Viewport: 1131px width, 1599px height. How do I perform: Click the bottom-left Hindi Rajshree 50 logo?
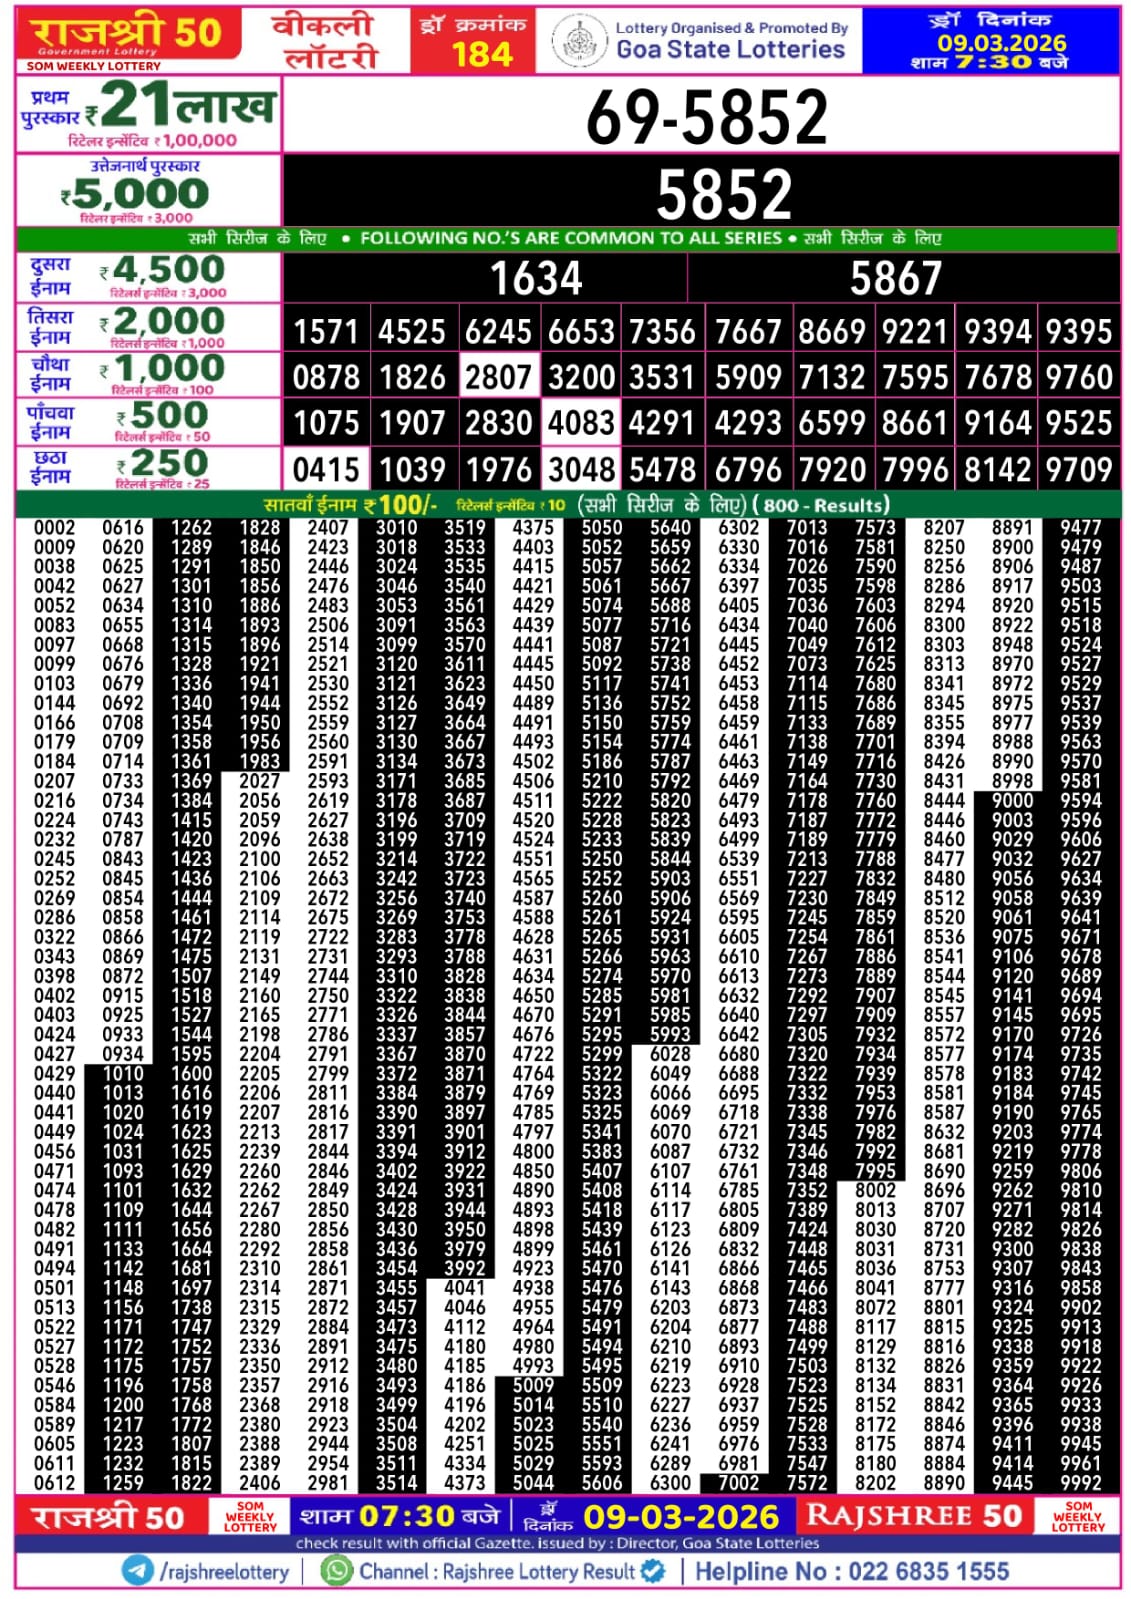108,1517
